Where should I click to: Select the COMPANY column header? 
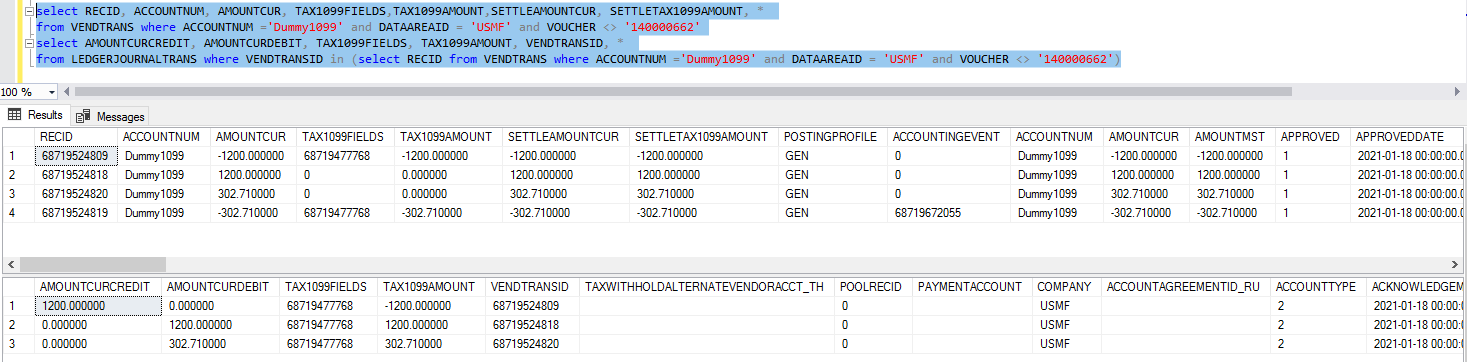click(1066, 287)
